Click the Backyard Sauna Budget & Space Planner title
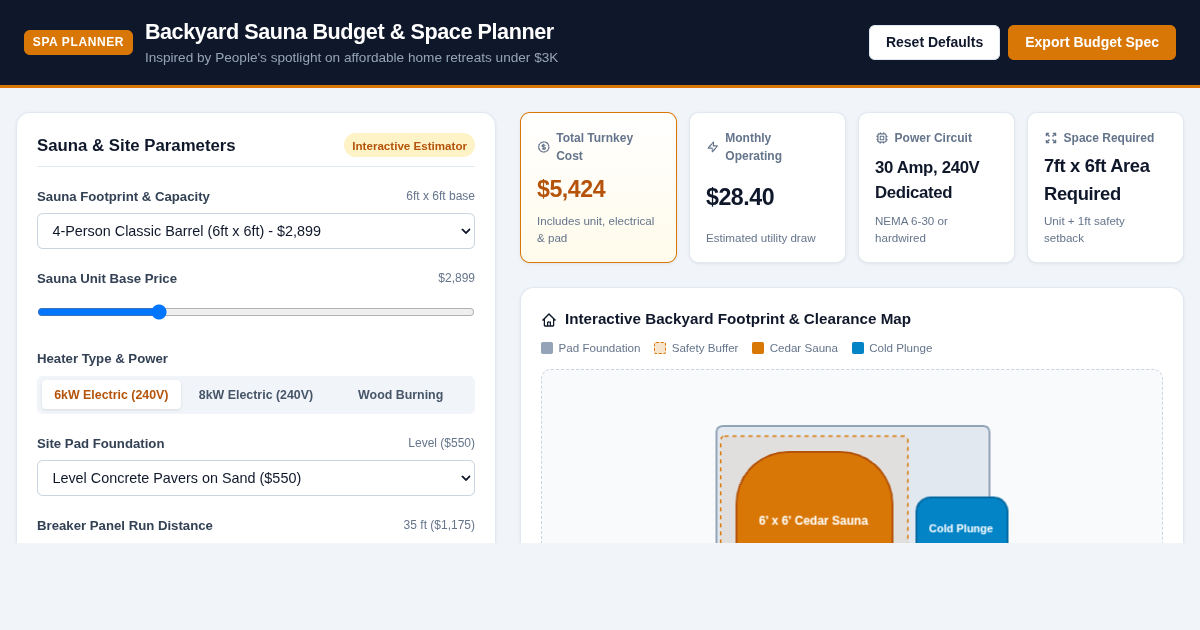This screenshot has height=630, width=1200. pos(349,32)
